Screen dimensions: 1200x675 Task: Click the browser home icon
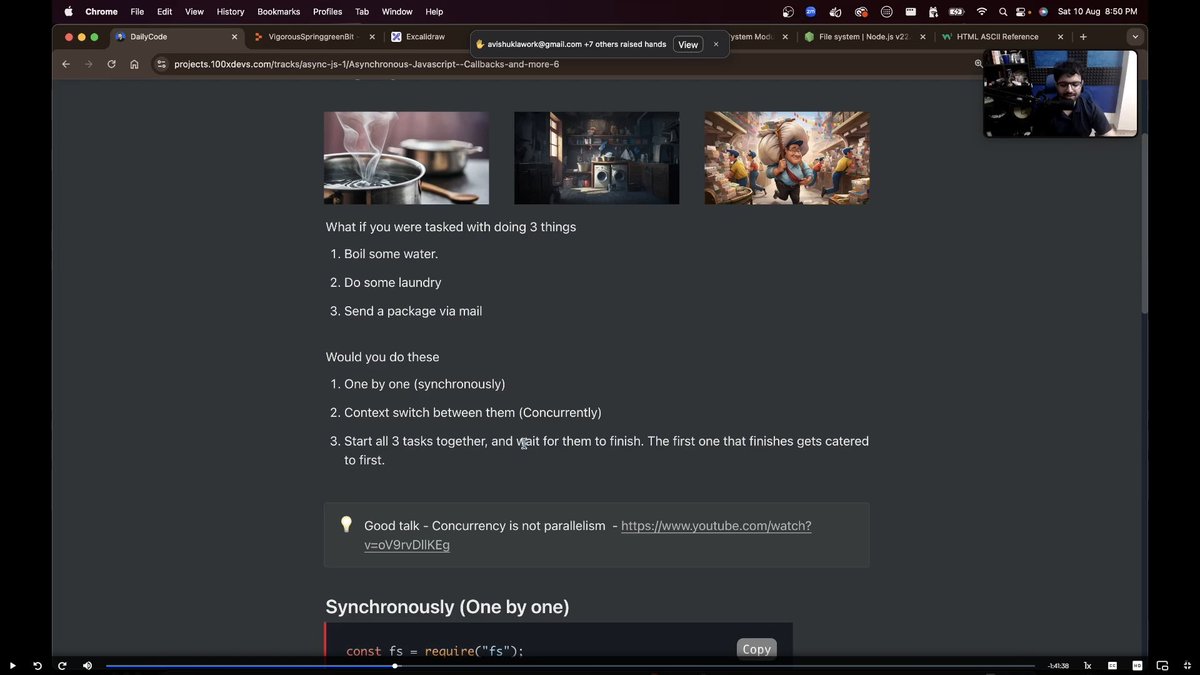pyautogui.click(x=134, y=64)
